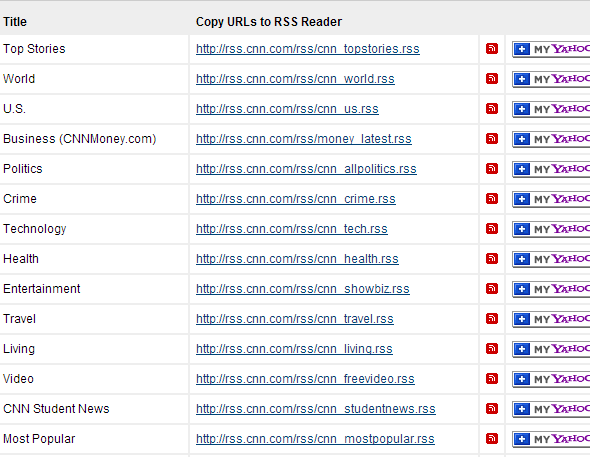Screen dimensions: 590x457
Task: Add U.S. feed to My Yahoo
Action: (x=551, y=109)
